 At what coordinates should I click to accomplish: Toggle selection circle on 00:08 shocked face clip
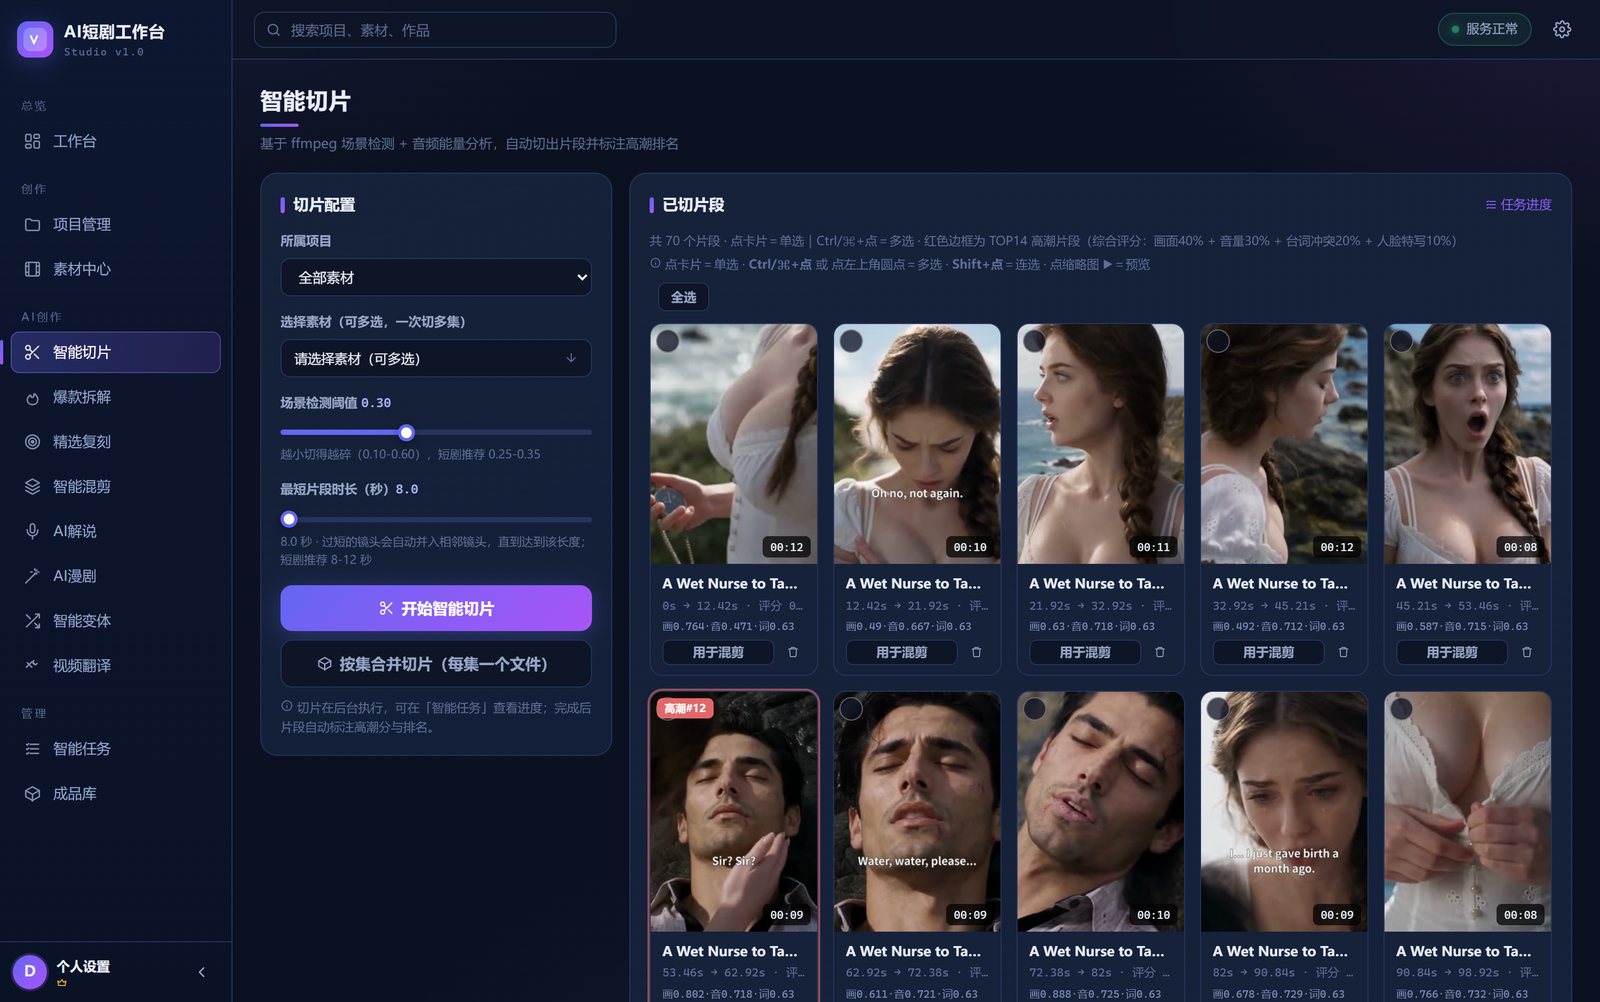[x=1402, y=341]
